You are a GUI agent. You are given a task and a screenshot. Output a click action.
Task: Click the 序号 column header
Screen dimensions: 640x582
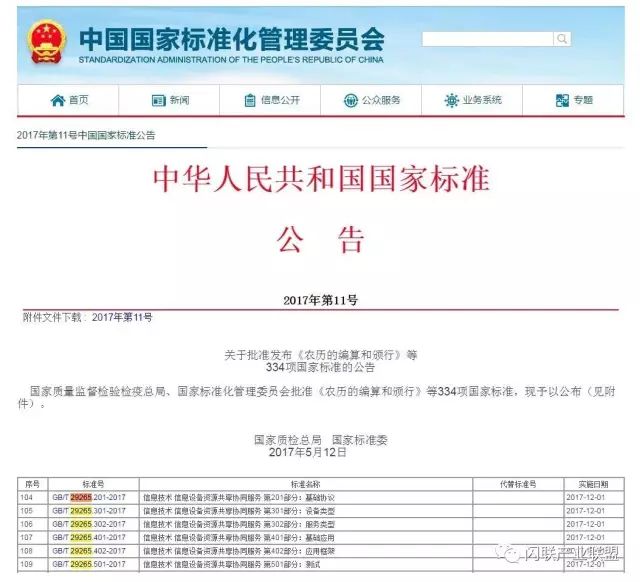click(32, 484)
